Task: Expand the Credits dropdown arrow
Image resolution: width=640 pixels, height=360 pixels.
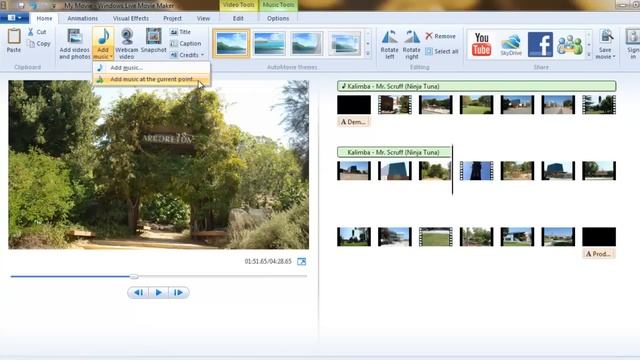Action: 202,55
